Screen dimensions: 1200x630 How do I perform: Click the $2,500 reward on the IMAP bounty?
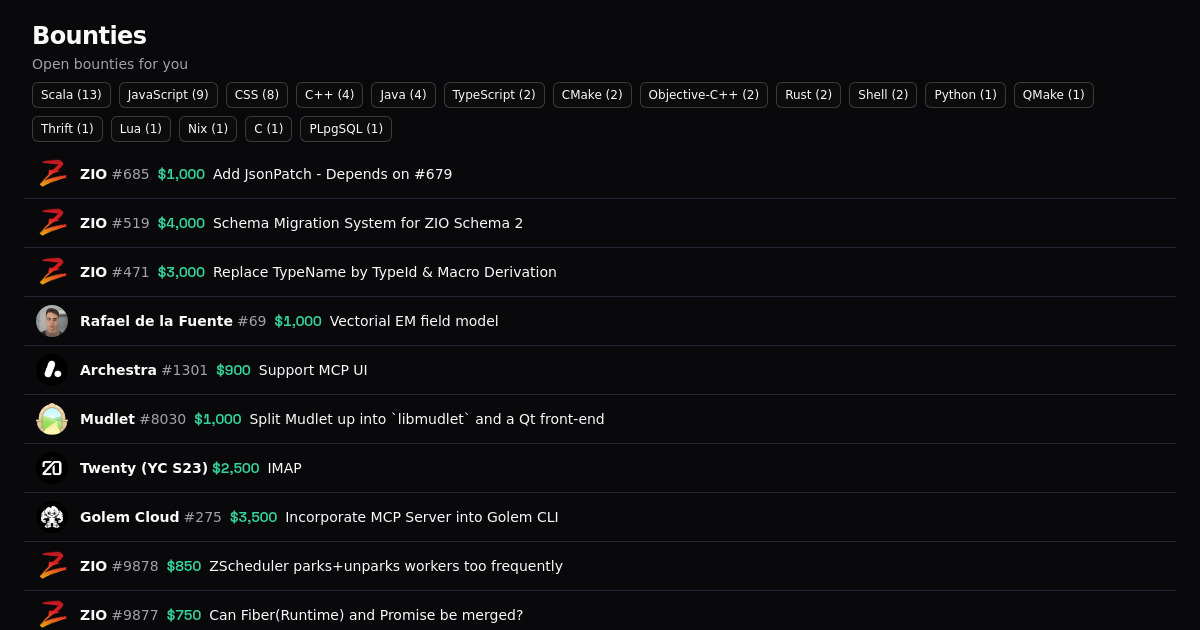(235, 468)
